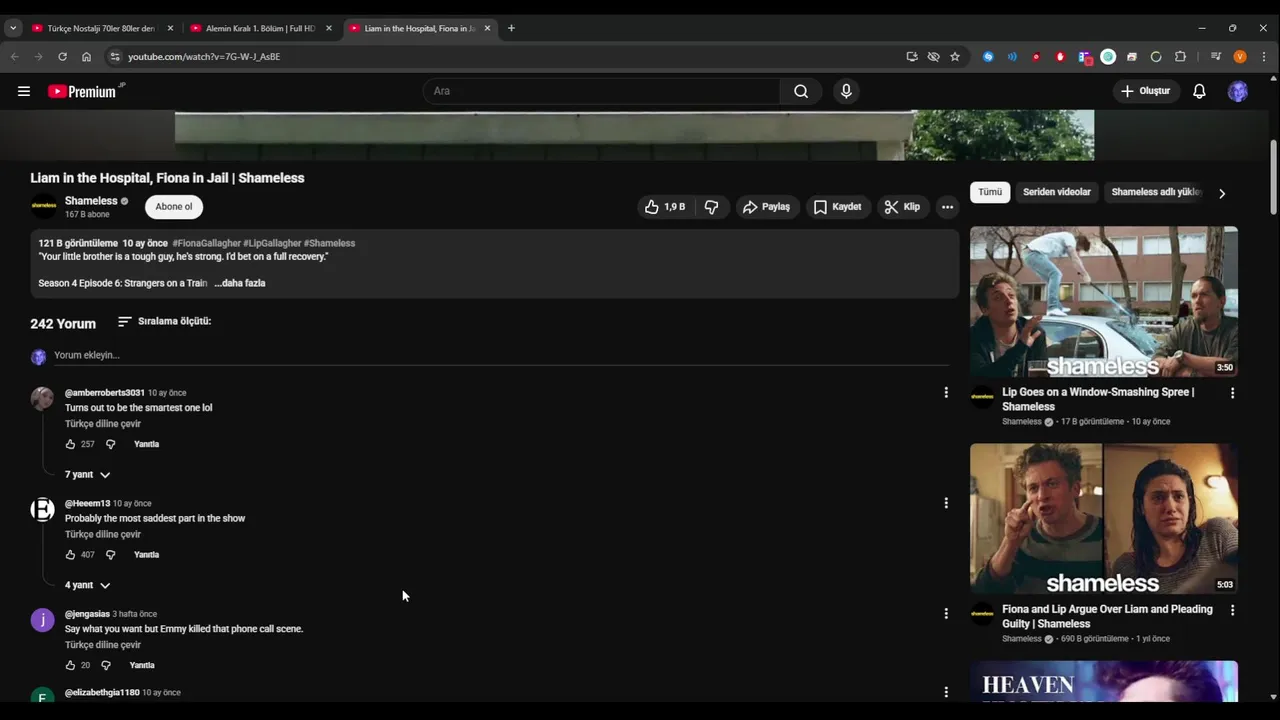Image resolution: width=1280 pixels, height=720 pixels.
Task: Show more filter chips with the right arrow
Action: click(1222, 193)
